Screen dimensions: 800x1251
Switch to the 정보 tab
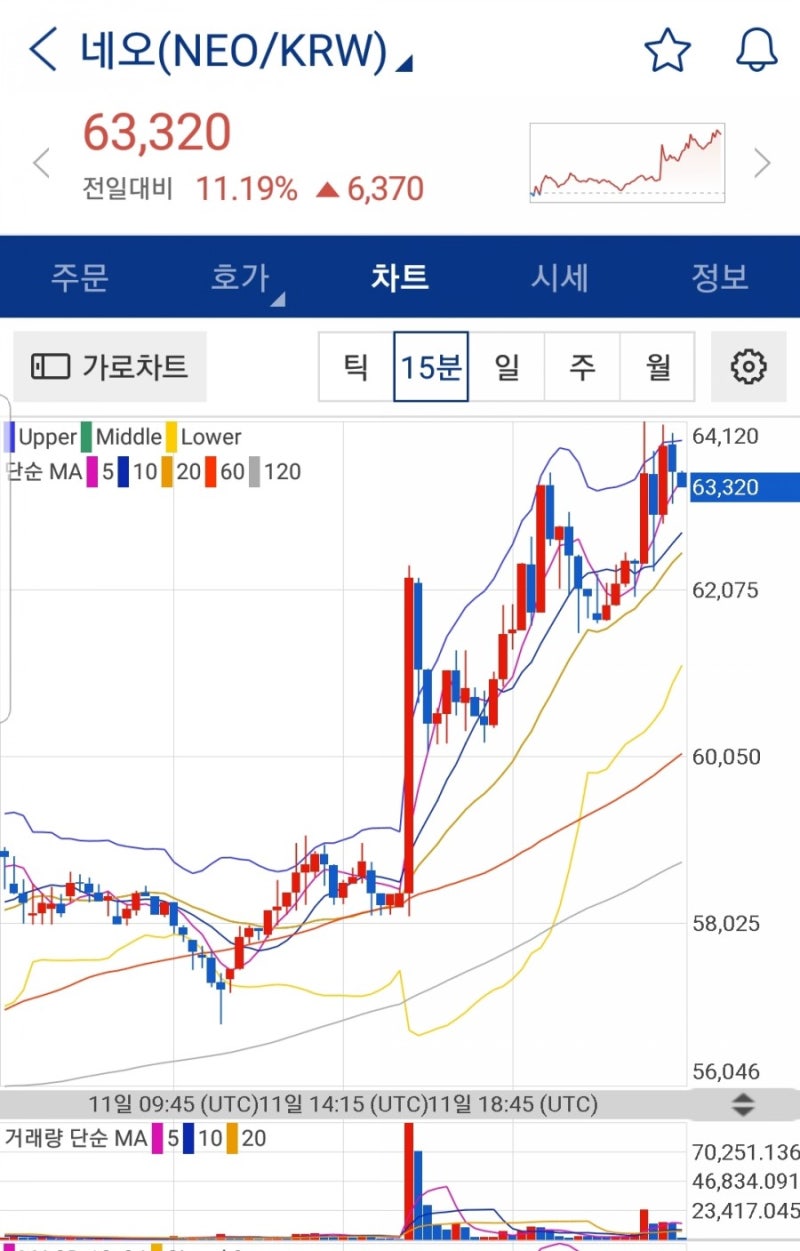pyautogui.click(x=722, y=278)
